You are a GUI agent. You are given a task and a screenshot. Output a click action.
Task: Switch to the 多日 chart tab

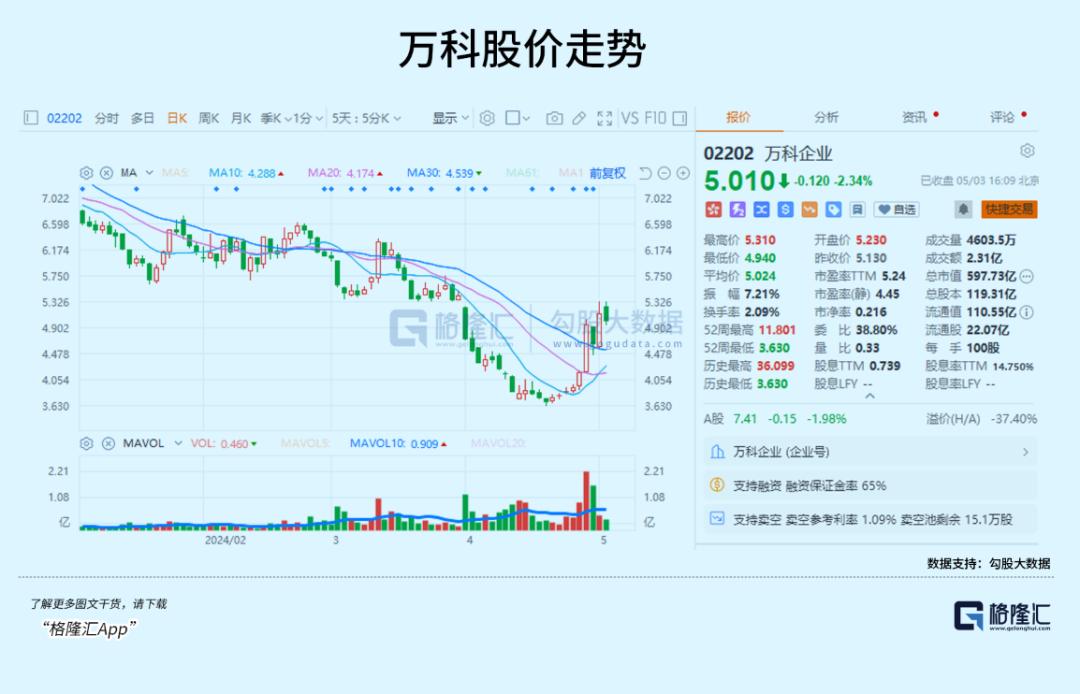point(143,118)
